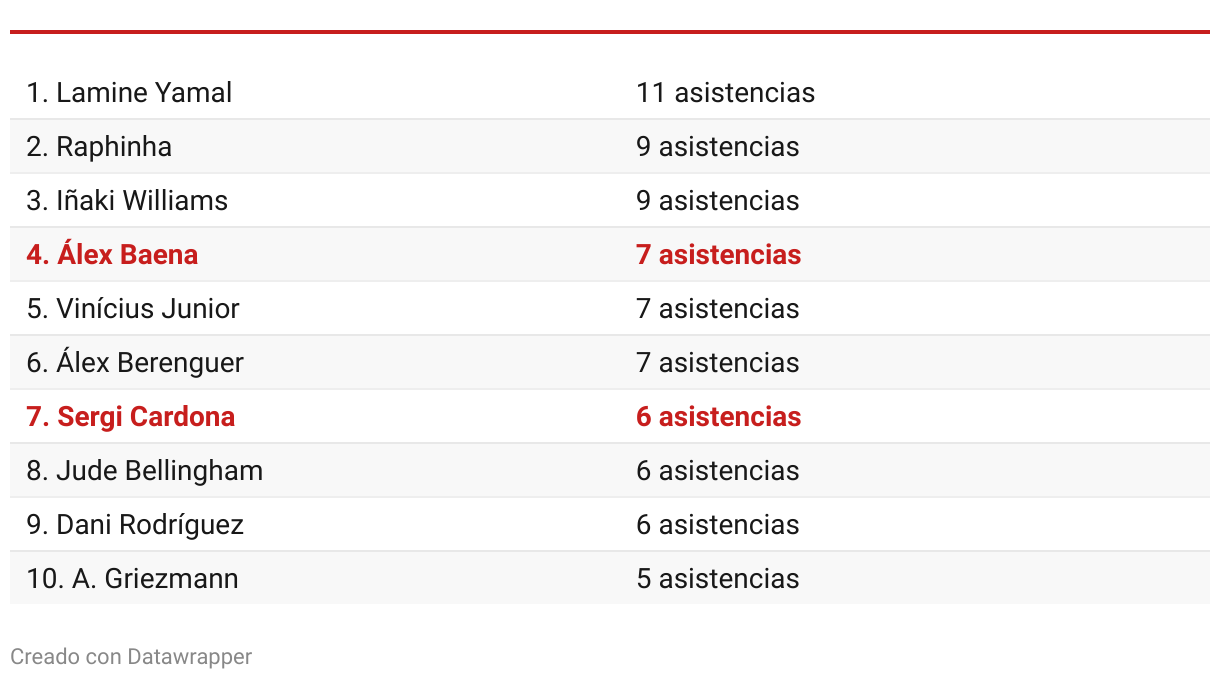The height and width of the screenshot is (680, 1220).
Task: Click highlighted Álex Baena name
Action: pos(112,255)
